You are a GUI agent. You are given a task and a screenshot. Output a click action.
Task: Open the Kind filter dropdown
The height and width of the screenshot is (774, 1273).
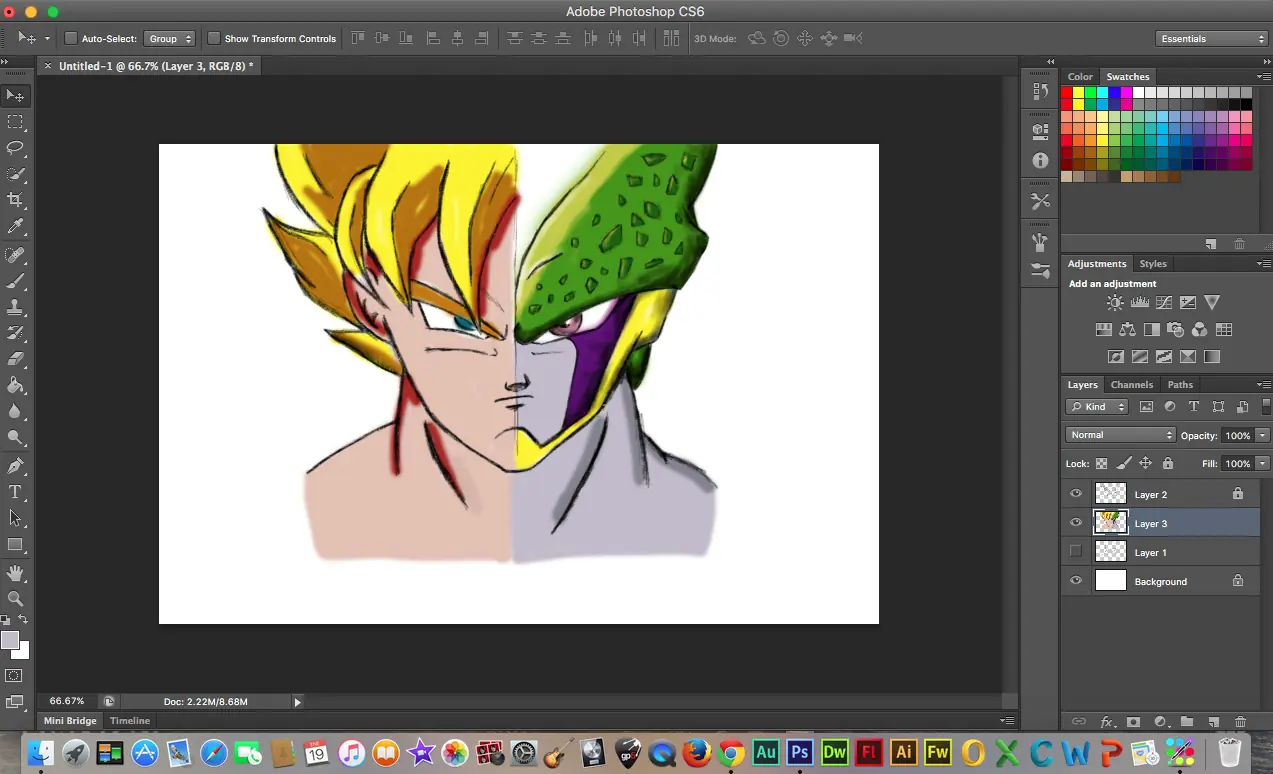(x=1097, y=407)
